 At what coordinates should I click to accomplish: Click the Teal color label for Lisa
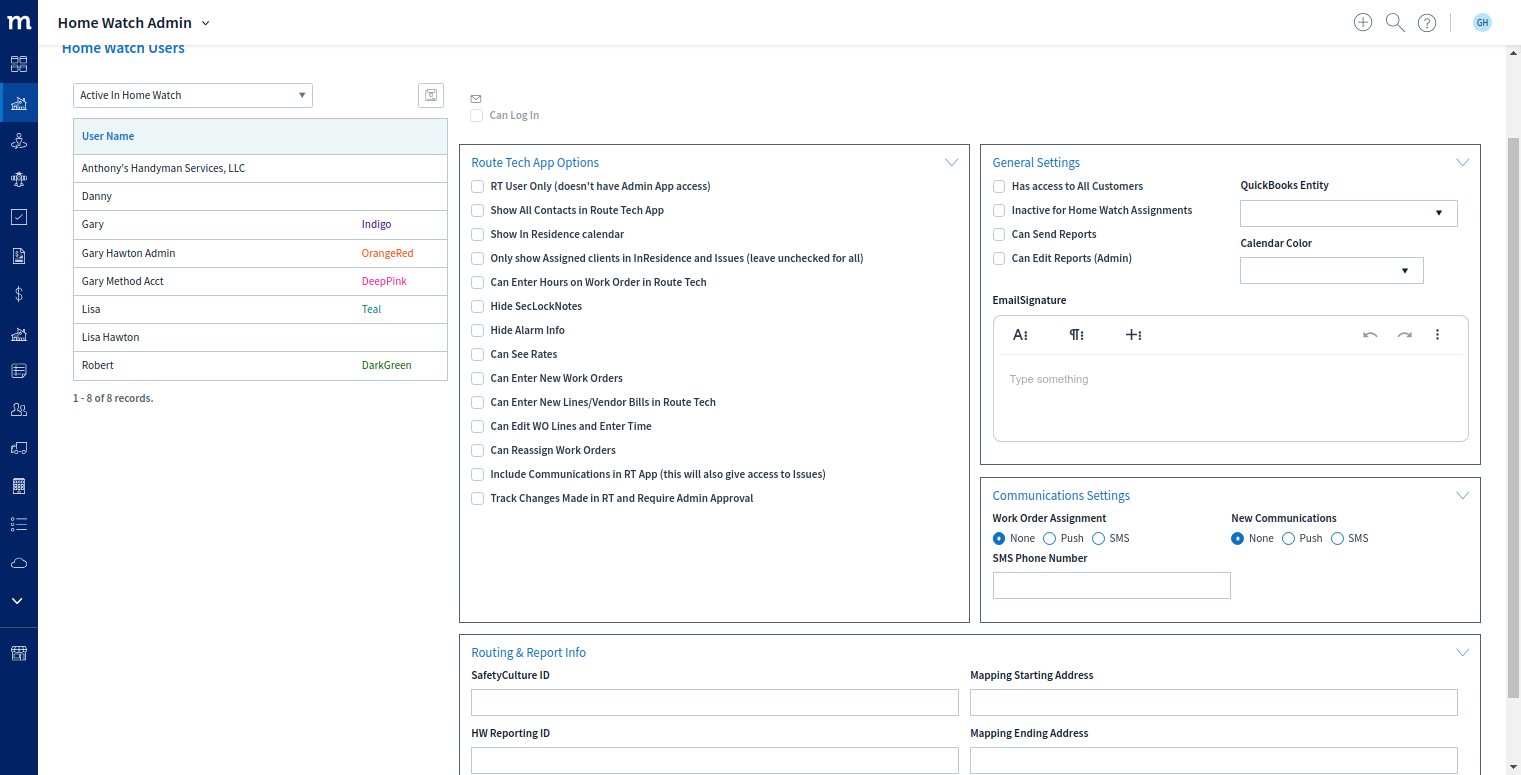click(x=371, y=309)
